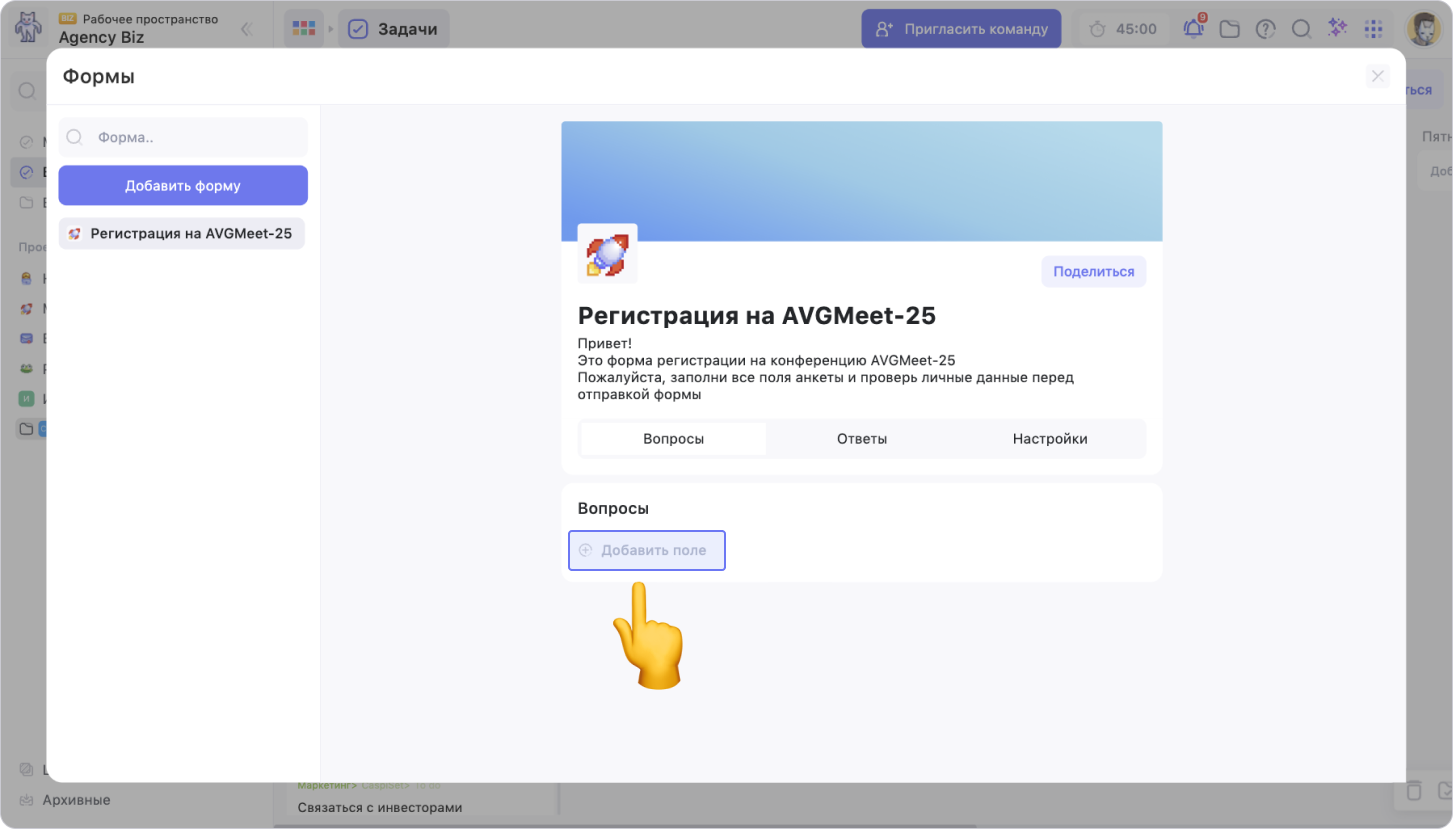Open the notifications bell icon
Screen dimensions: 1453x829
pos(1193,29)
